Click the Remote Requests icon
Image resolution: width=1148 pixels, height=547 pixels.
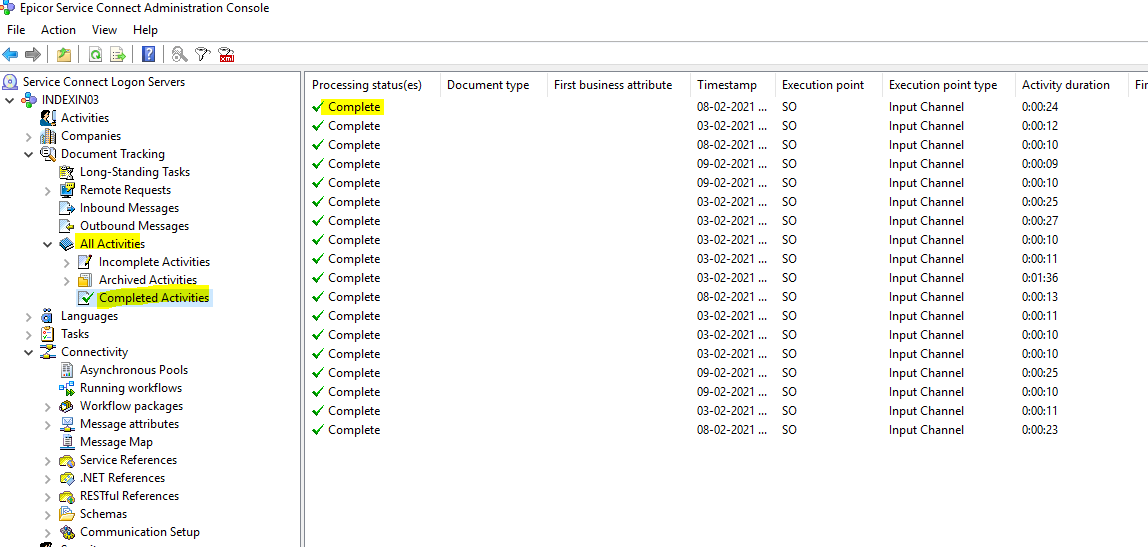pos(67,190)
